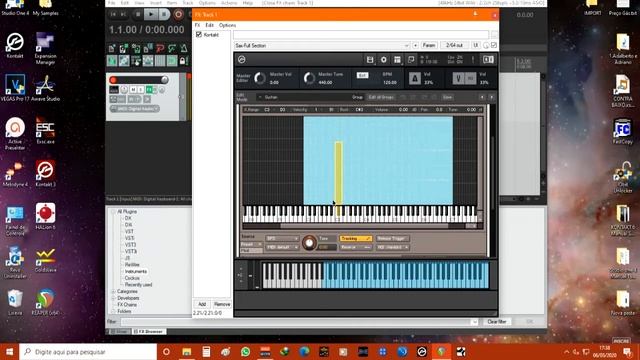Open Edit menu in FX window

(209, 25)
